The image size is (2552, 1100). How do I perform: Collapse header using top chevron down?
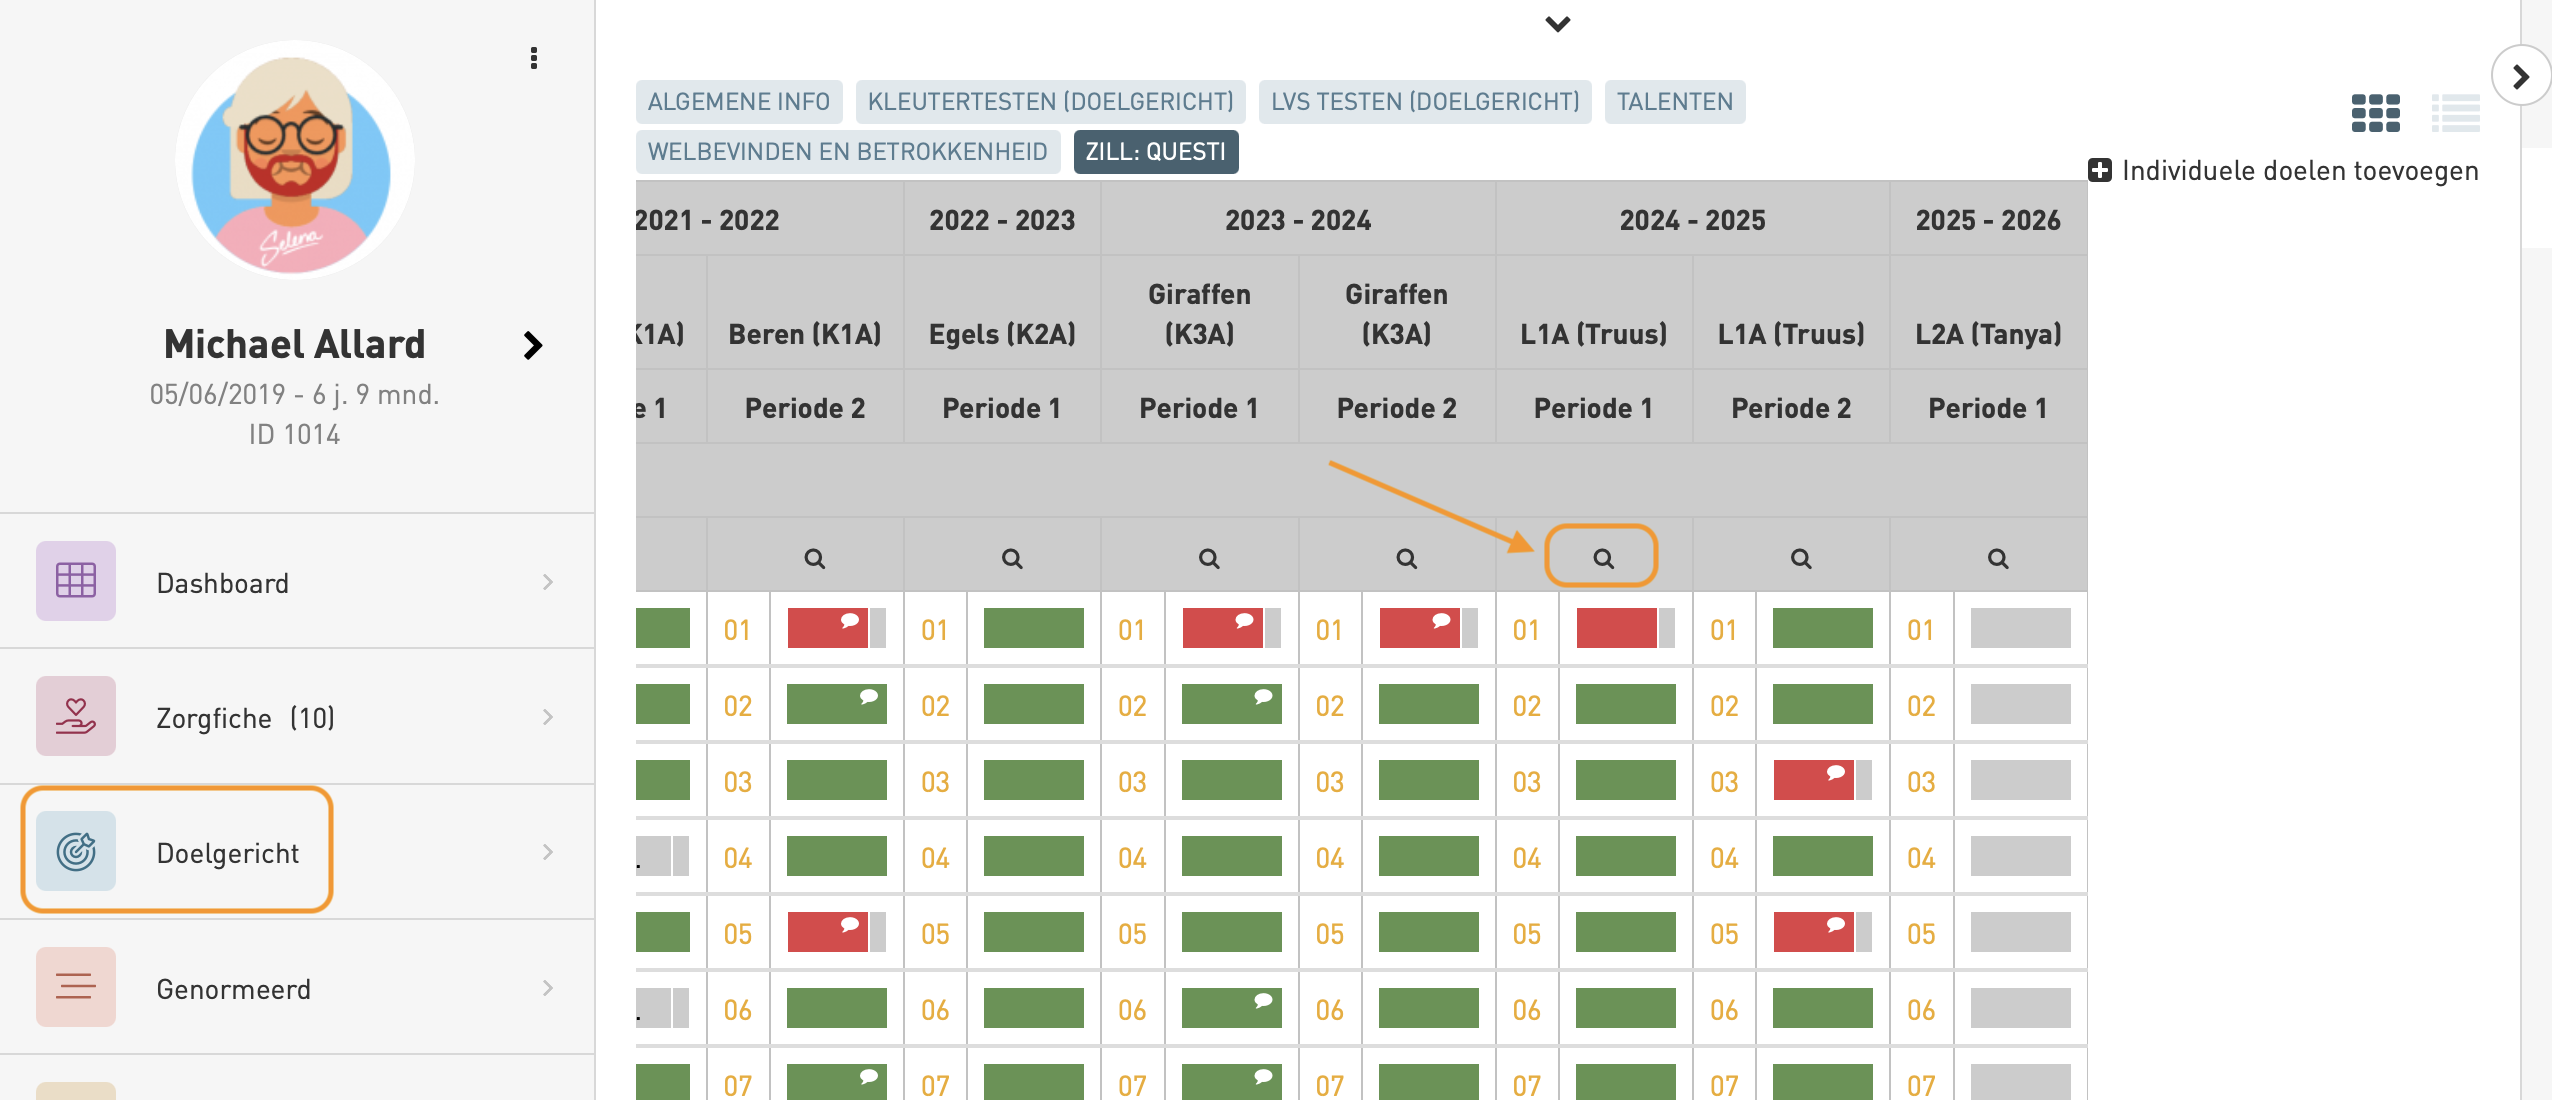(1557, 24)
